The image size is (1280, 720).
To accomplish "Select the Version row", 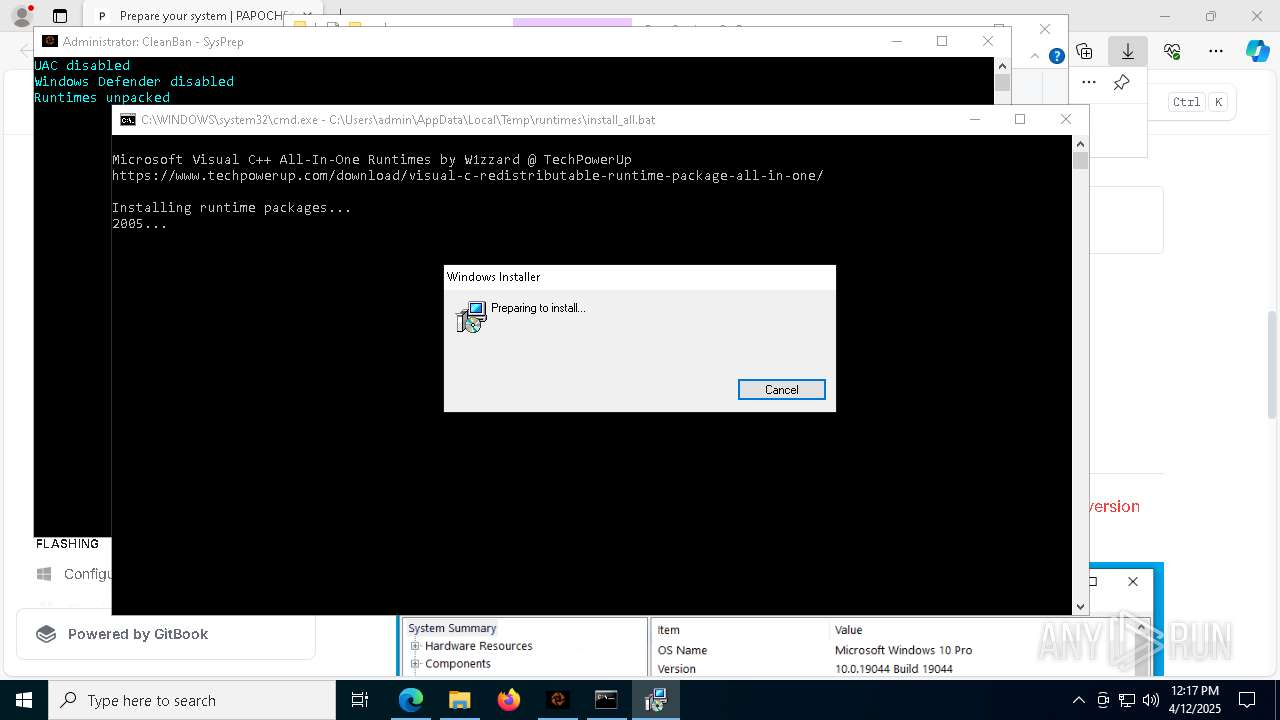I will (x=676, y=669).
